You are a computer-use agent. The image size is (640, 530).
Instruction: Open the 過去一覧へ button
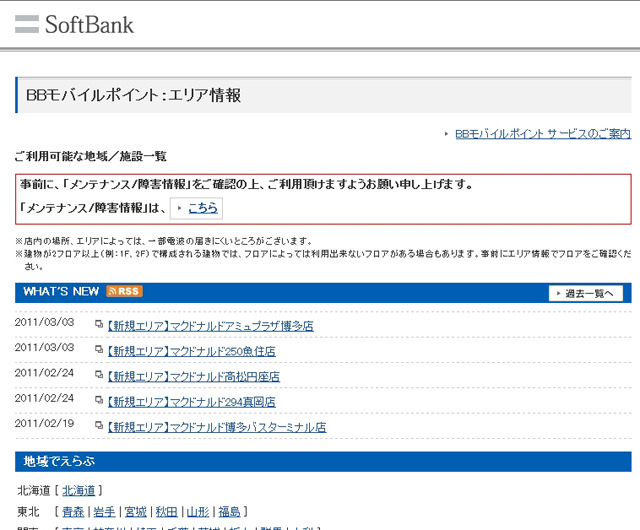(586, 293)
